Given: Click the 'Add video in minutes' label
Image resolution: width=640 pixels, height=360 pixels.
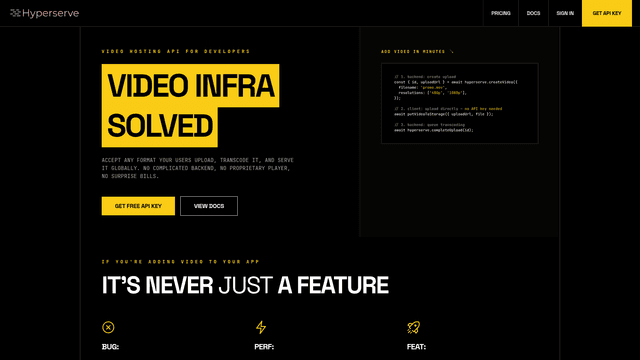Looking at the screenshot, I should point(413,51).
